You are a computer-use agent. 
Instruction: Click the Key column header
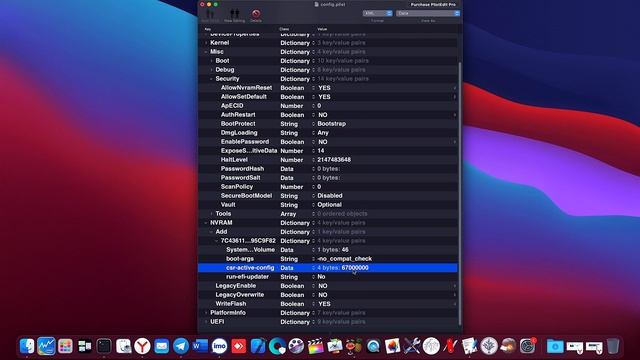208,29
